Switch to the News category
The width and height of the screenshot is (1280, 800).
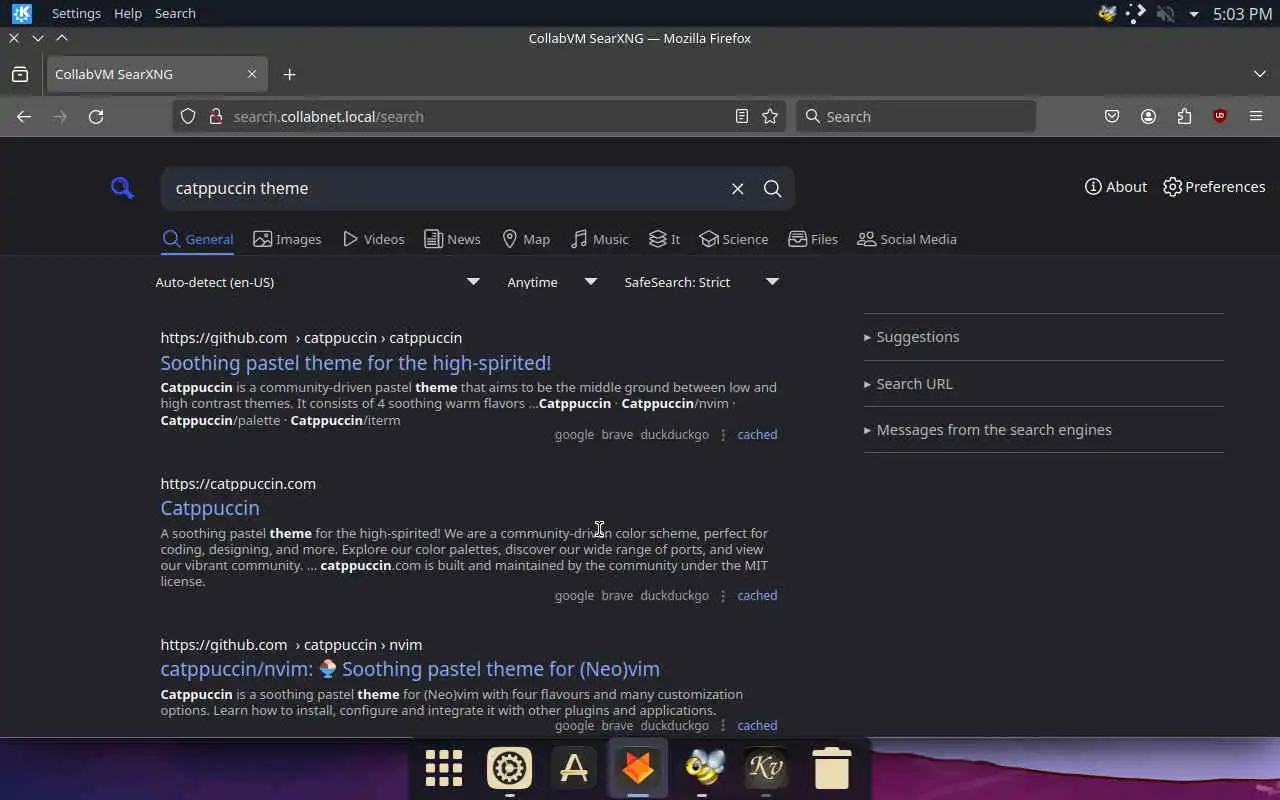point(452,239)
